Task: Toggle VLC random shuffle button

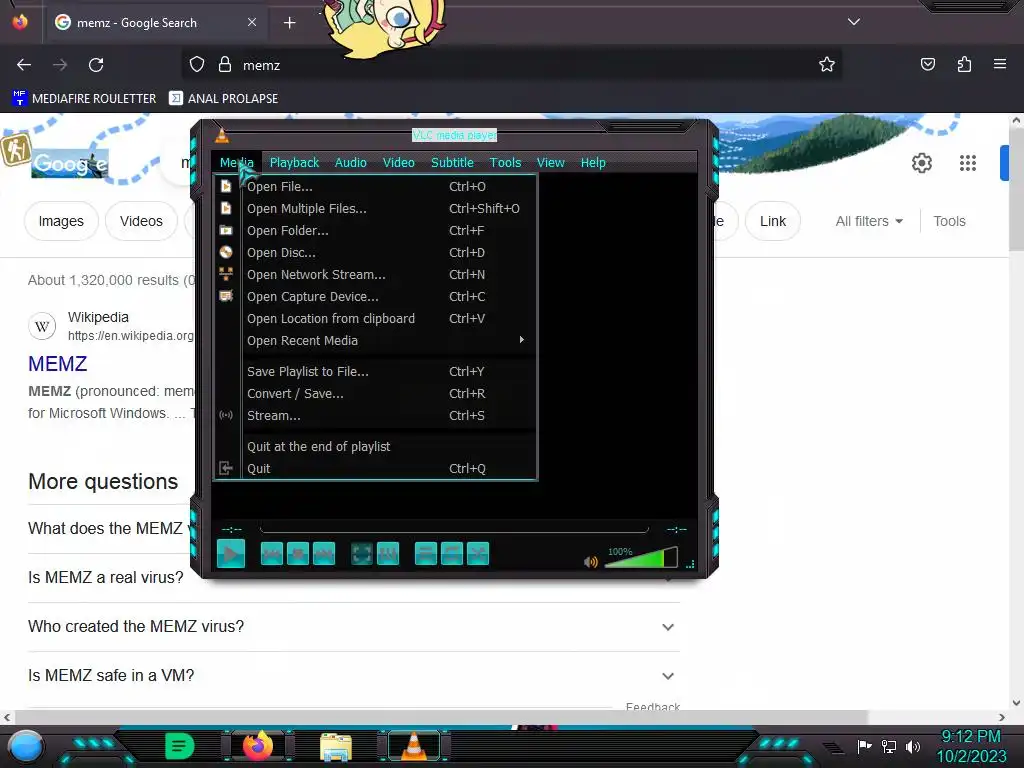Action: [x=478, y=554]
